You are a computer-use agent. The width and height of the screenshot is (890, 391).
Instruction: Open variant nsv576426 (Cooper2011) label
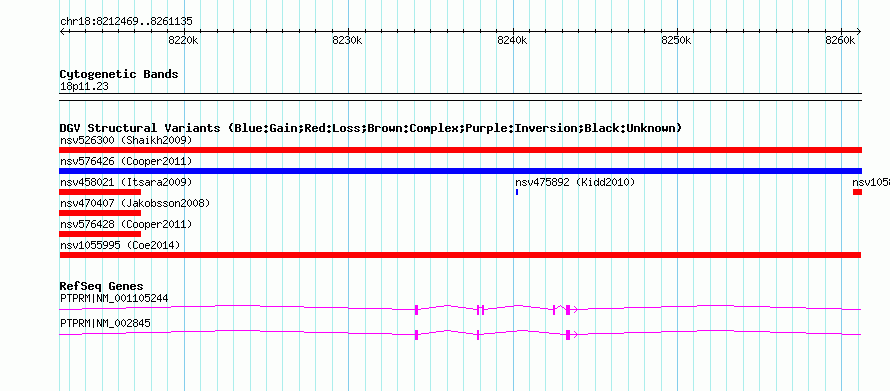(126, 161)
